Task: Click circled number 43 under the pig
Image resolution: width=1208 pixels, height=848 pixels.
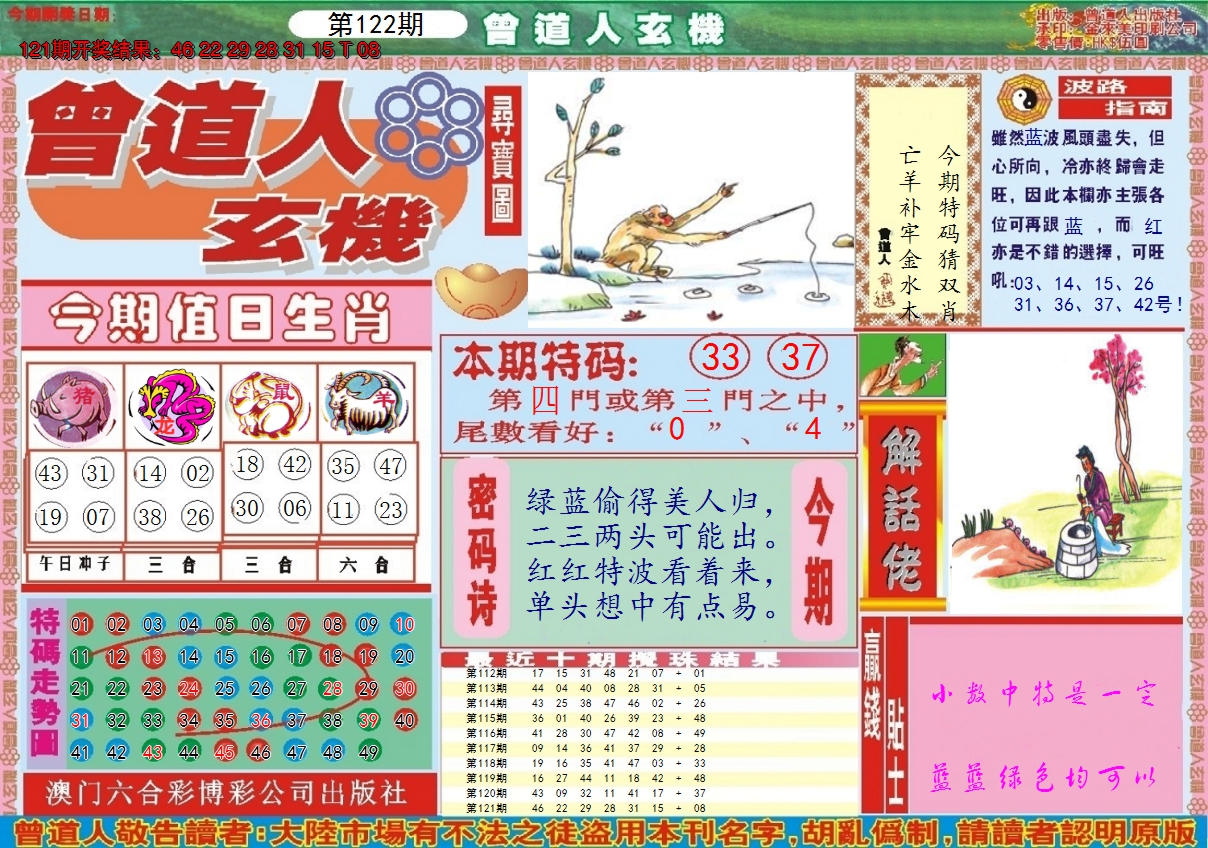Action: (x=50, y=472)
